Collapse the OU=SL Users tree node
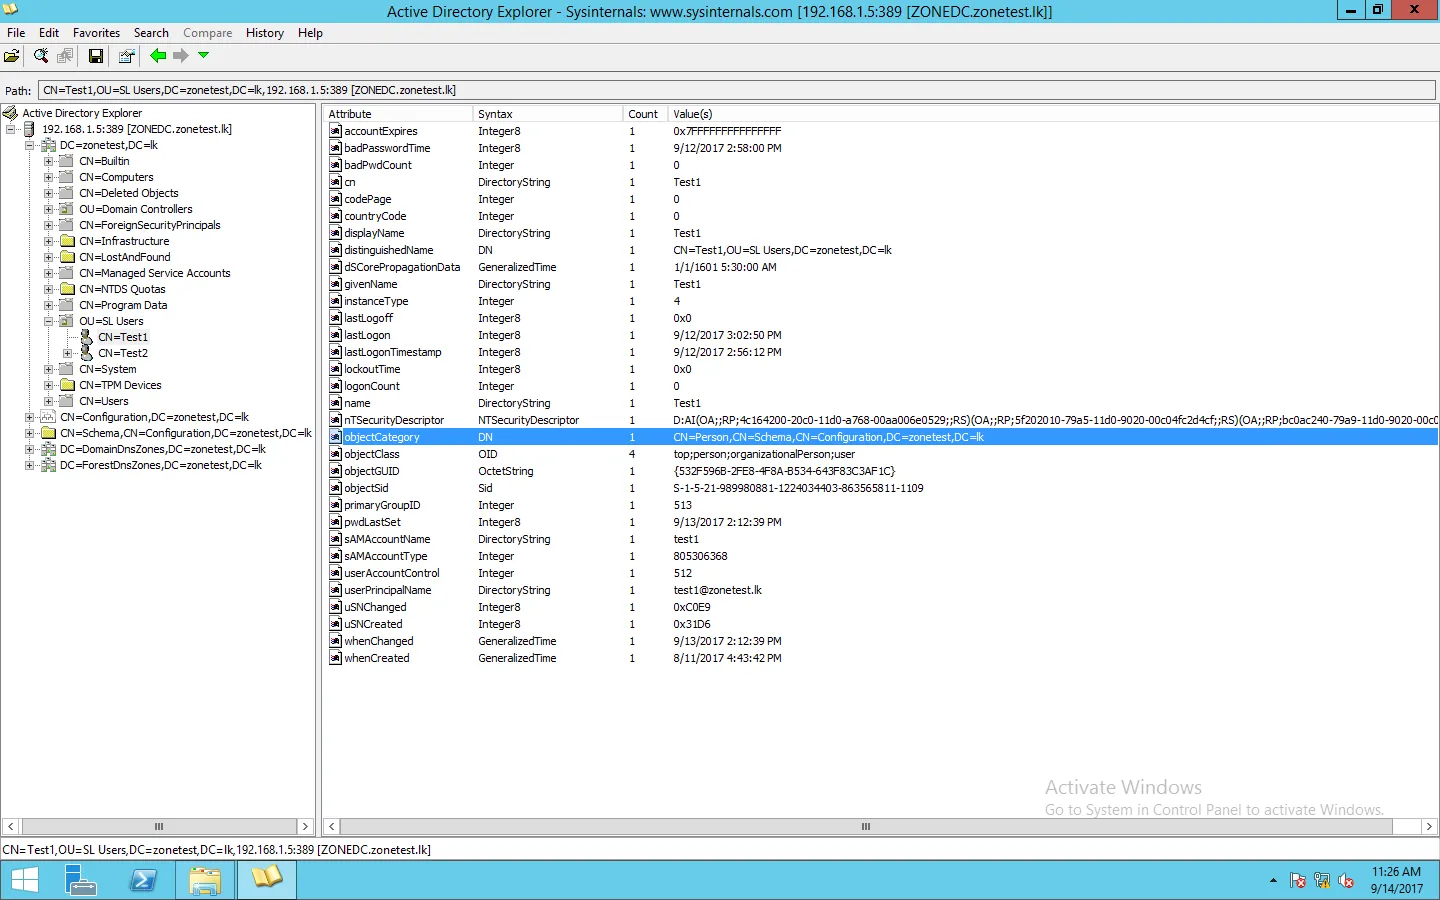This screenshot has height=900, width=1440. 49,321
